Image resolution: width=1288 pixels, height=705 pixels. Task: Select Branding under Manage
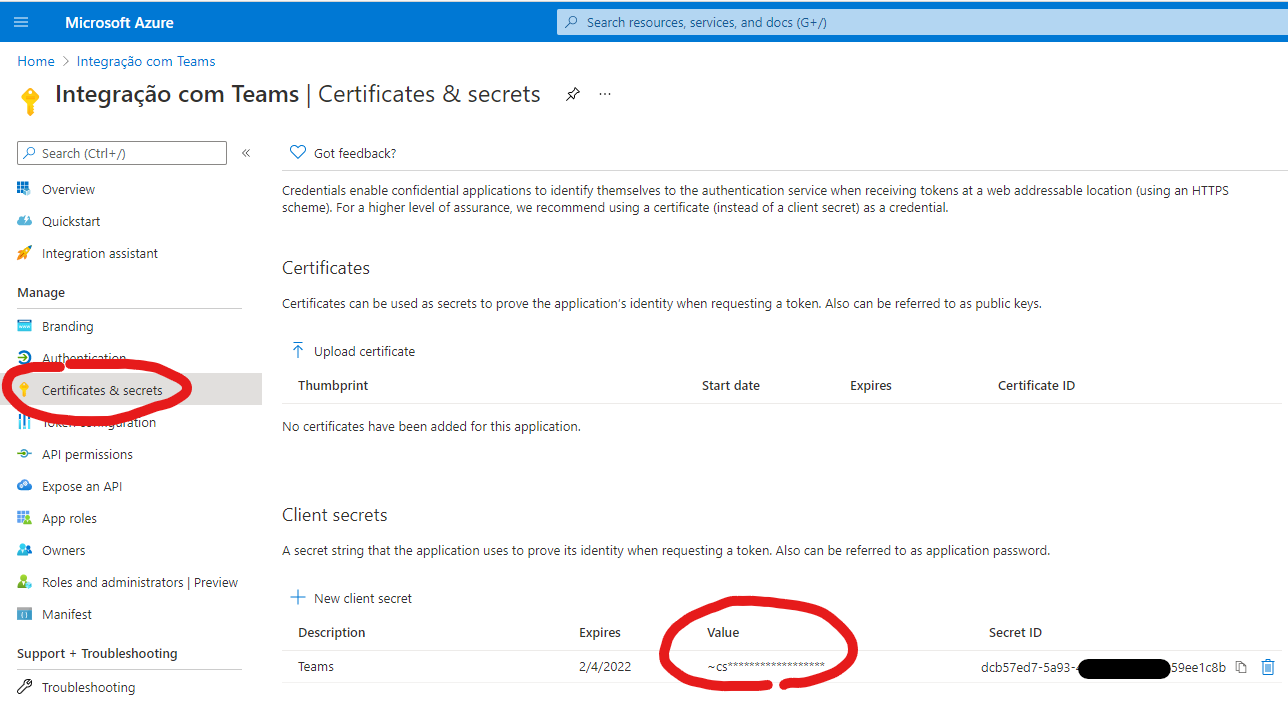(x=68, y=326)
